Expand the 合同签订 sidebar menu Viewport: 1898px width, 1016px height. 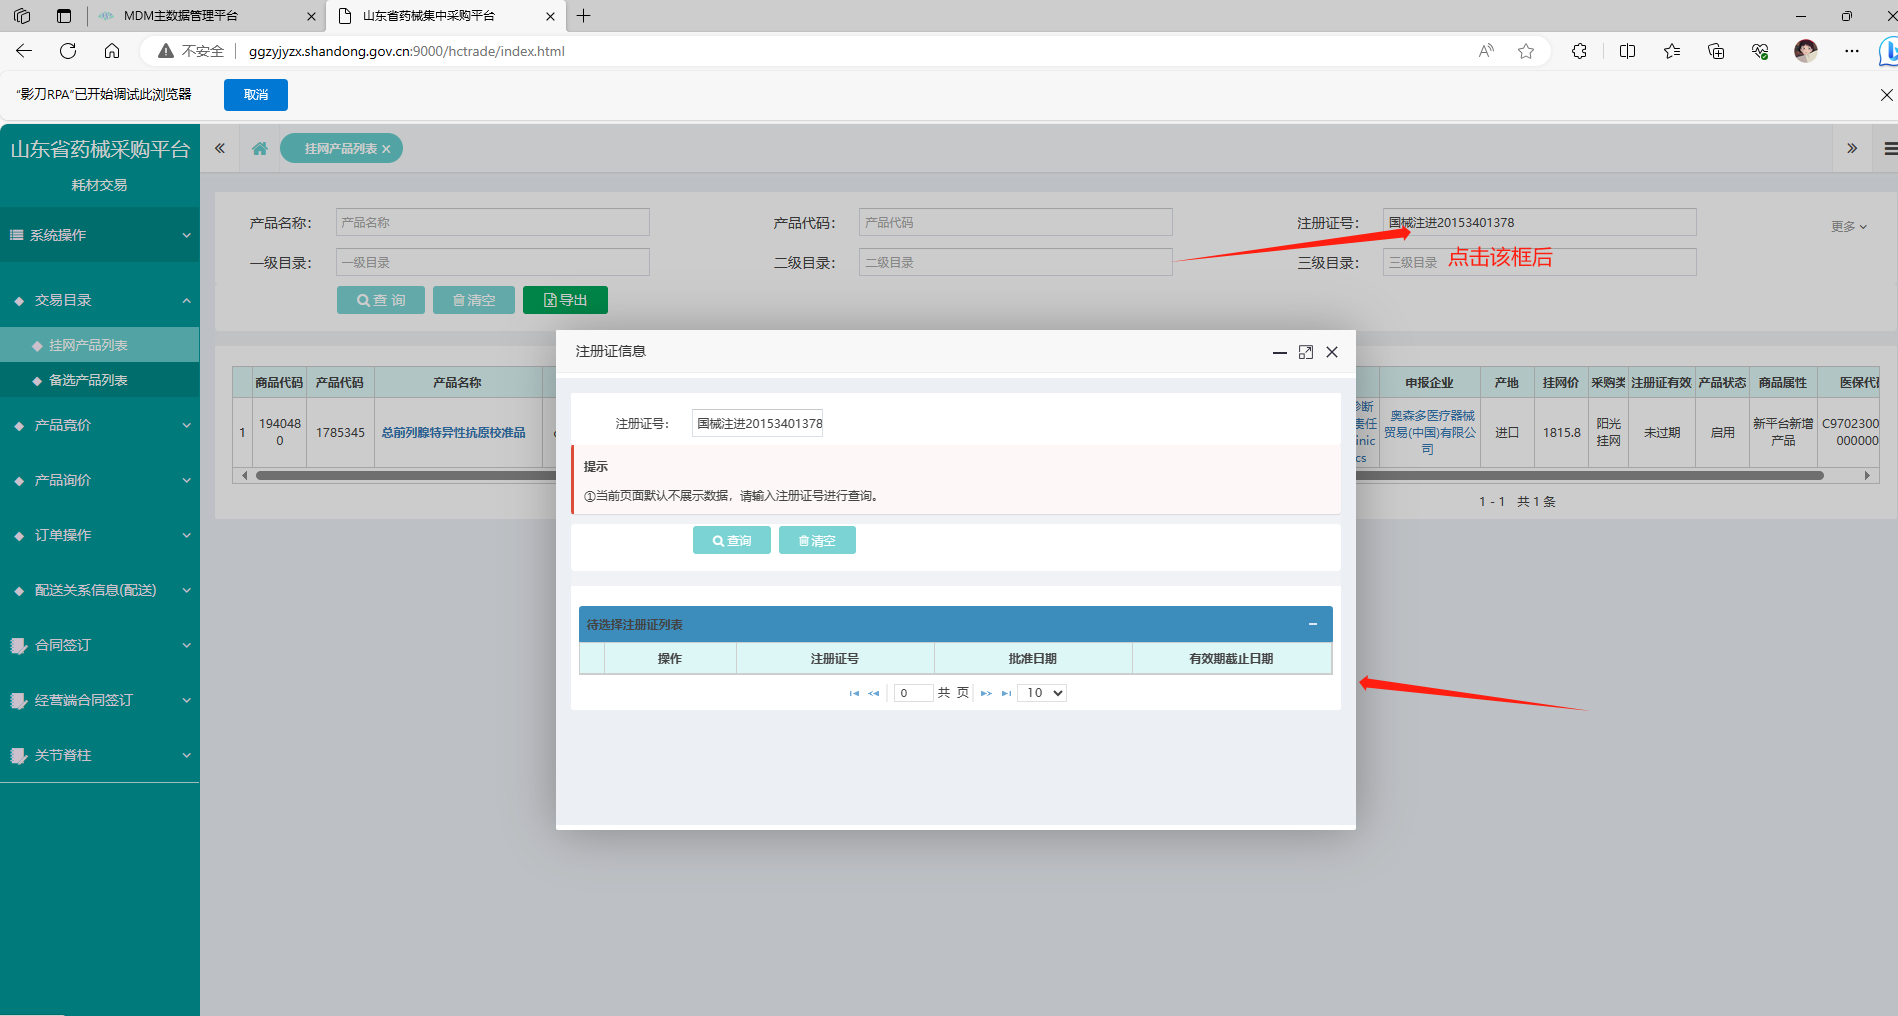pyautogui.click(x=100, y=645)
